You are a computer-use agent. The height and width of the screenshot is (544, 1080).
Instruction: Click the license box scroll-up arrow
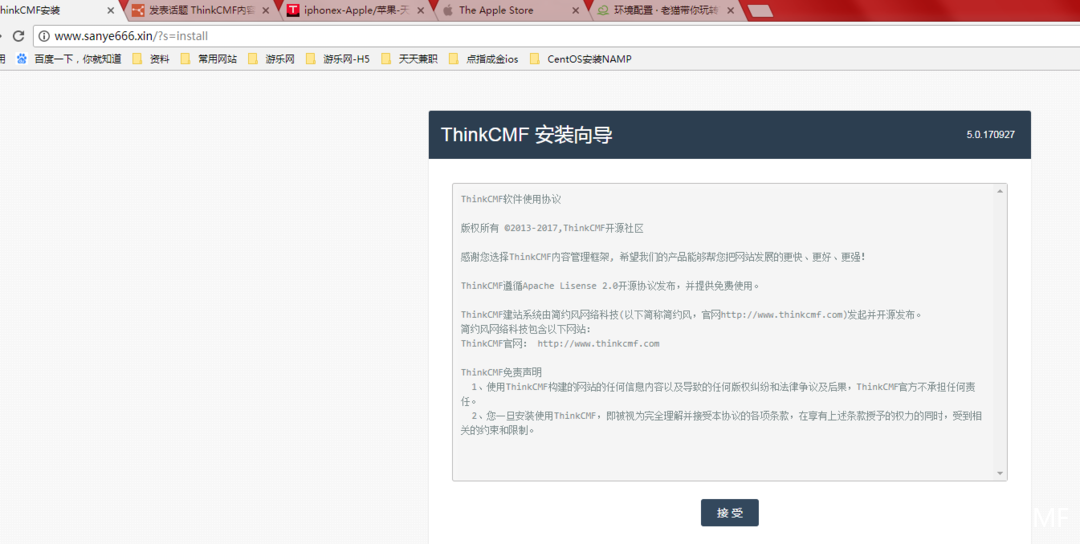[1000, 191]
